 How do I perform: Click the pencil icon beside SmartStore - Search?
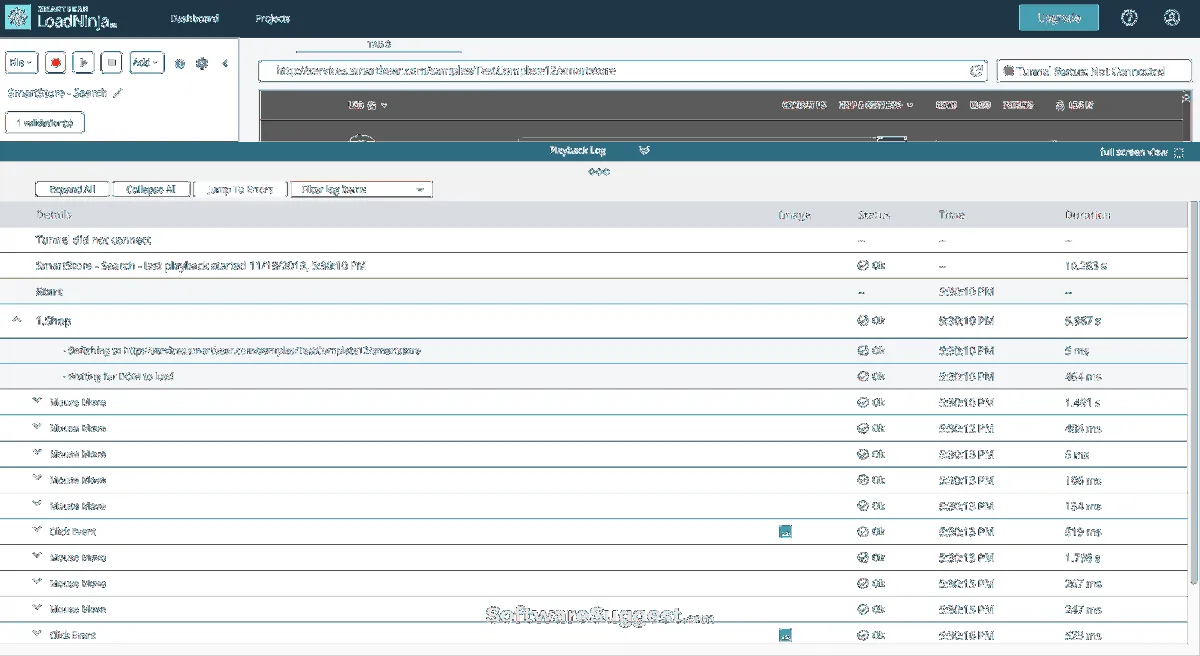117,93
